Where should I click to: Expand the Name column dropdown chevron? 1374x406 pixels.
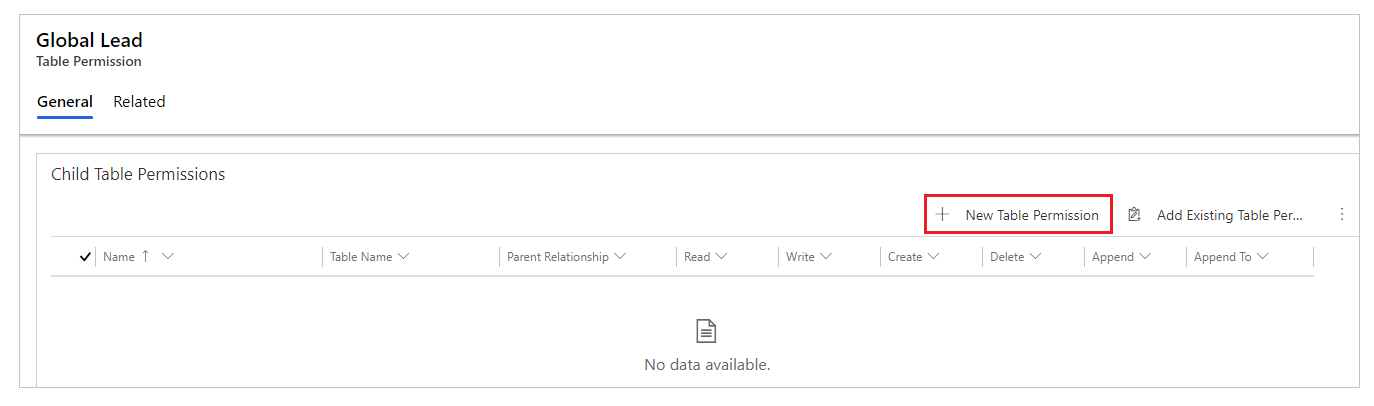[x=167, y=257]
